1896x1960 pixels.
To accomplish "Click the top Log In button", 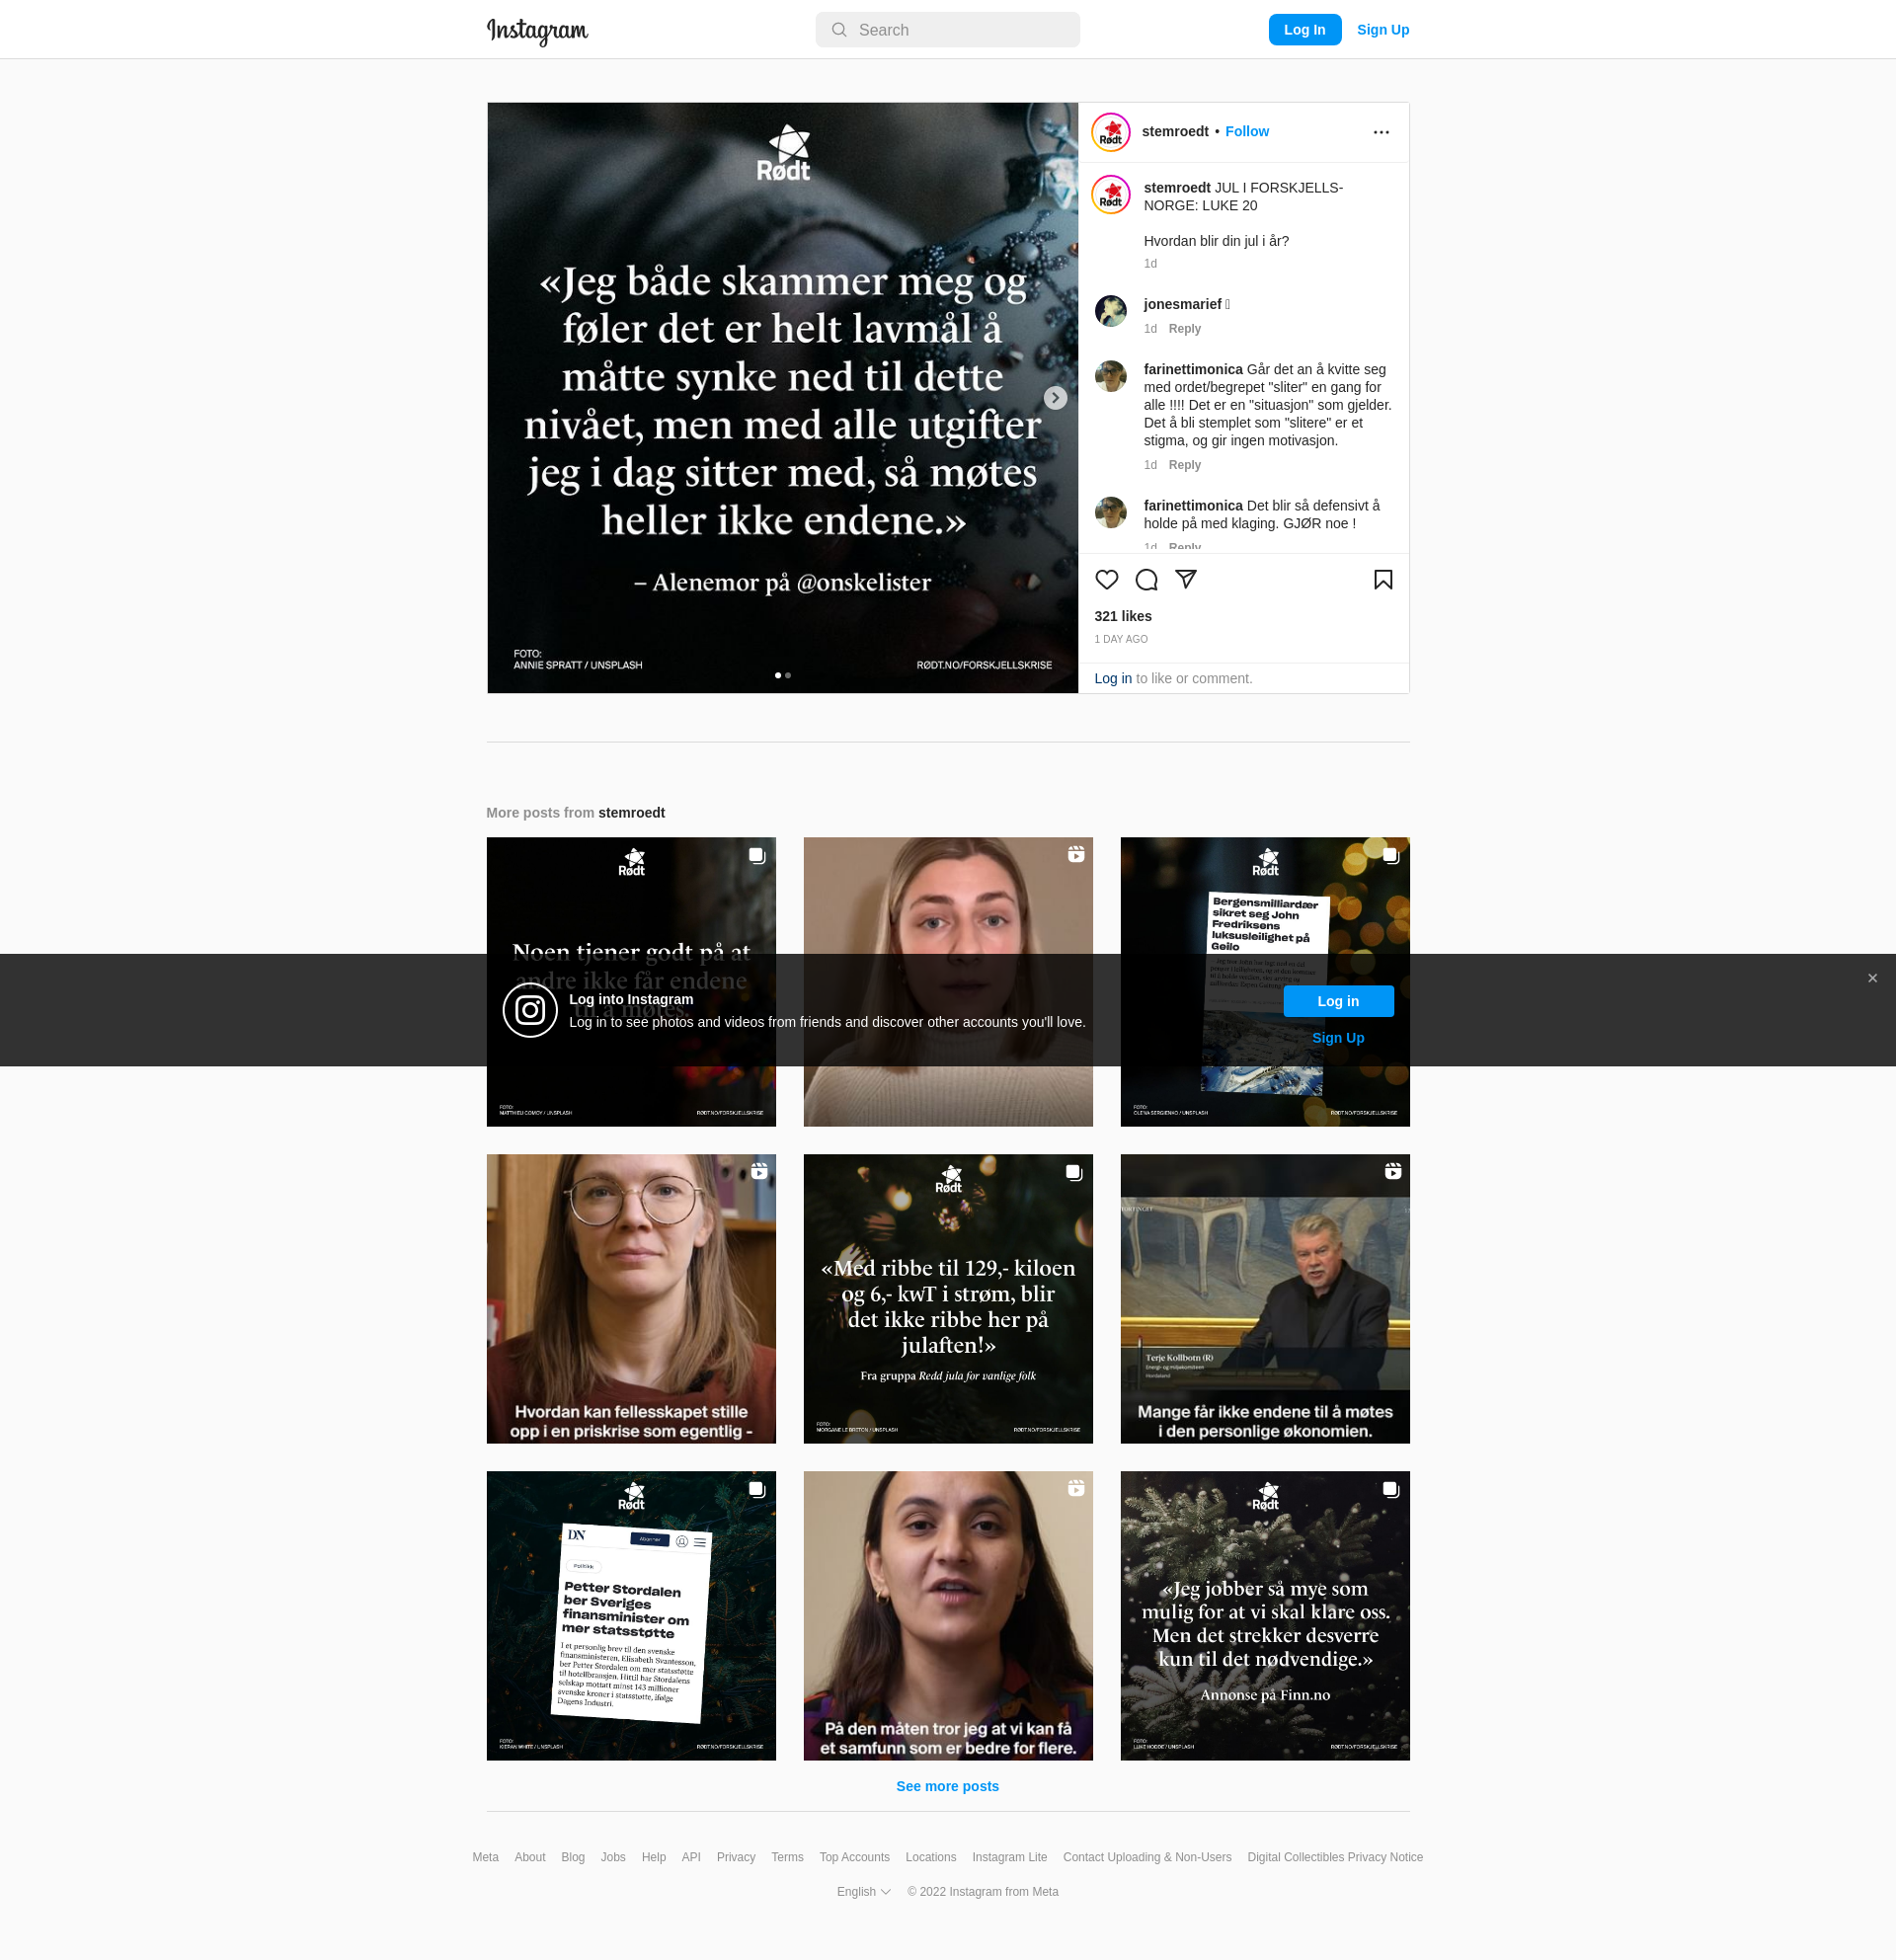I will click(x=1304, y=30).
